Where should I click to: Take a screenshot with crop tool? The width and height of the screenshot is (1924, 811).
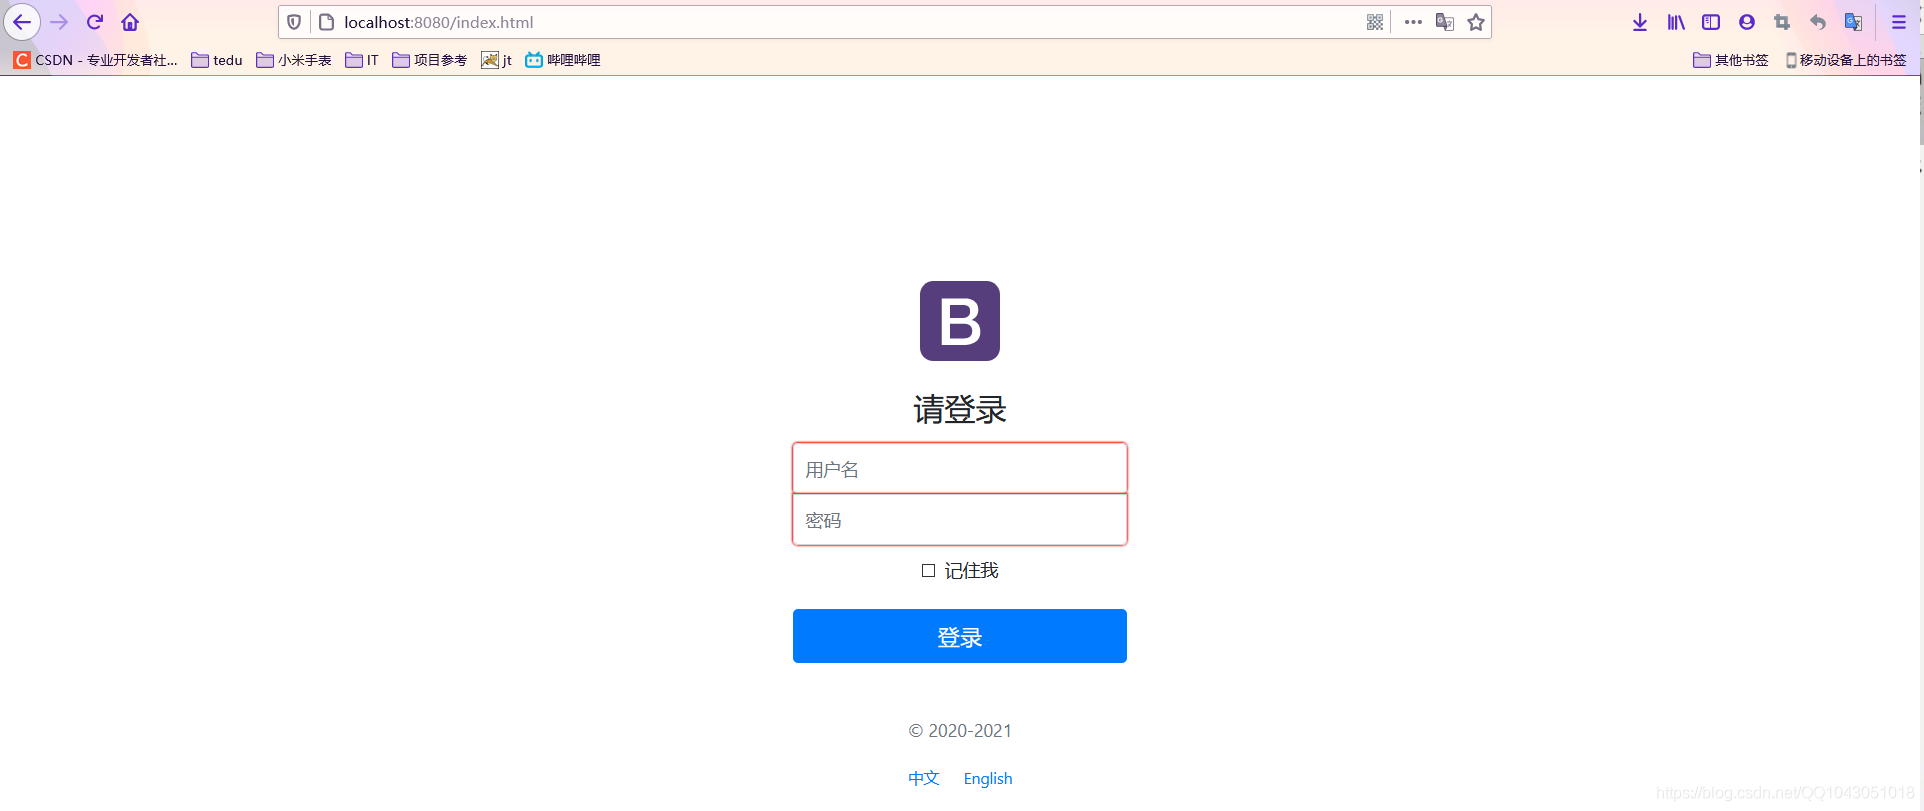[x=1782, y=22]
